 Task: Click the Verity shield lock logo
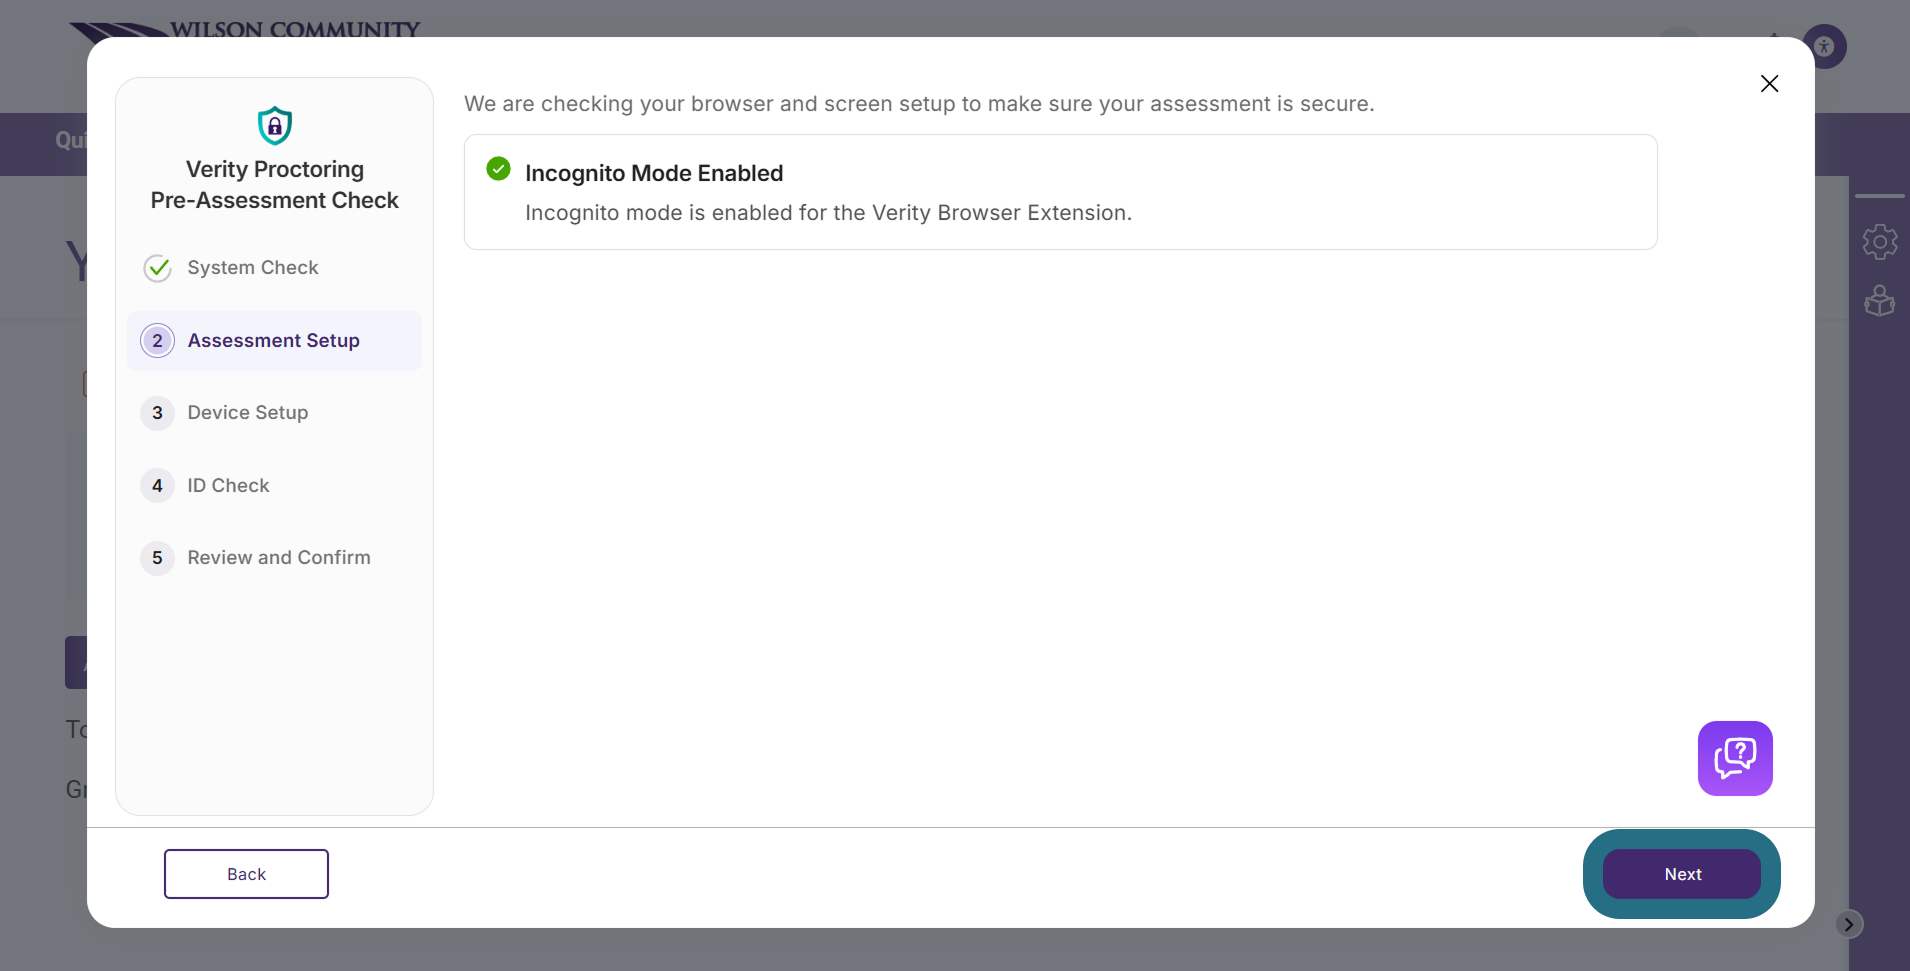pyautogui.click(x=275, y=126)
